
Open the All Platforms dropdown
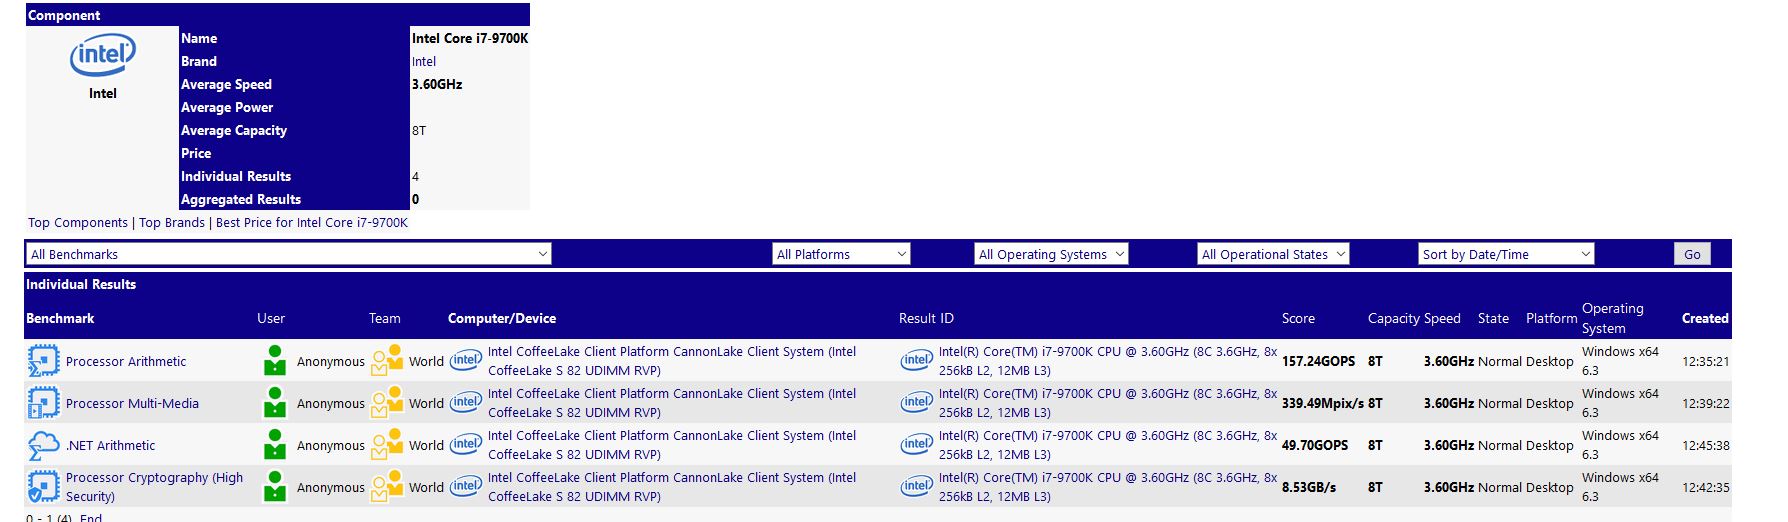841,254
